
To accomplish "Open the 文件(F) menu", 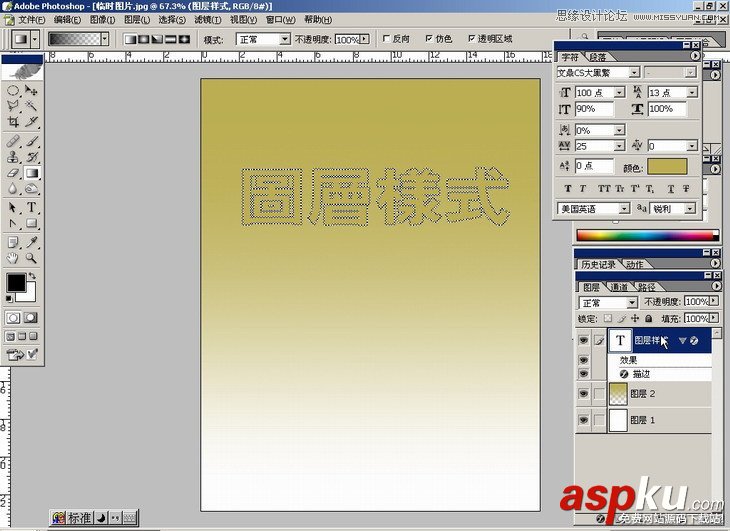I will (31, 20).
